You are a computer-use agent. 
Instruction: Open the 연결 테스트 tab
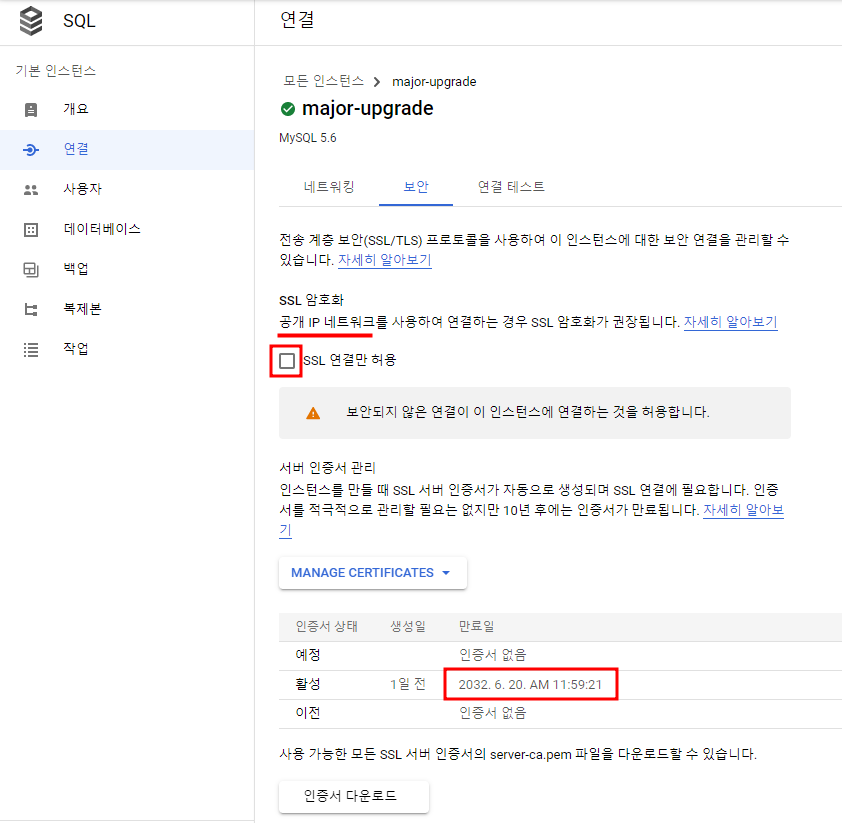point(511,187)
